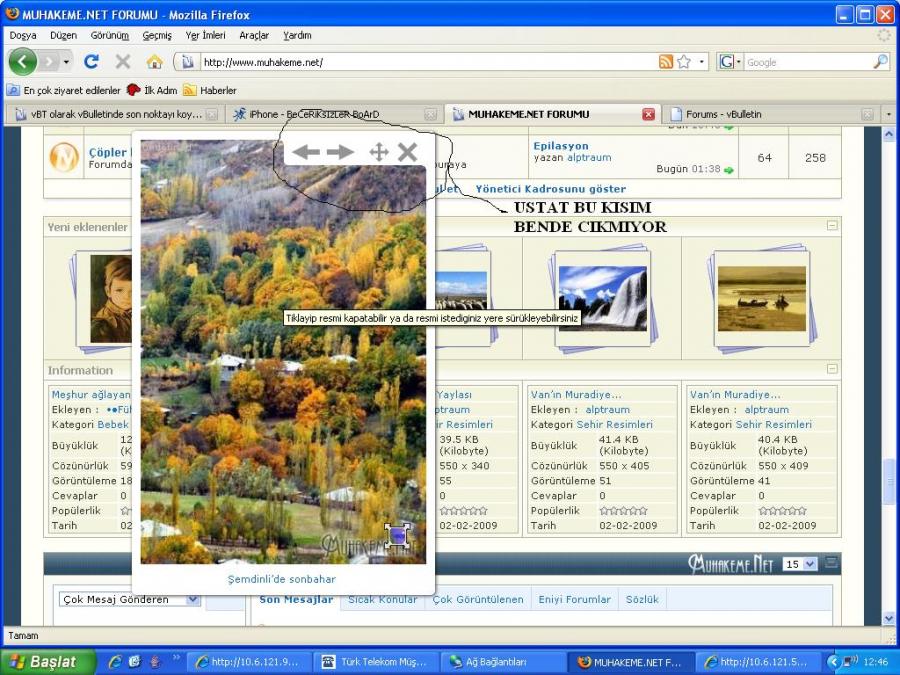Switch to the Çok Görüntülenen tab
900x675 pixels.
[478, 599]
